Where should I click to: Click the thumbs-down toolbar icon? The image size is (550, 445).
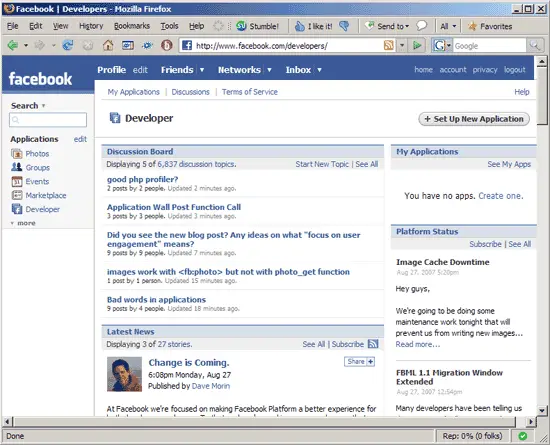[x=344, y=26]
